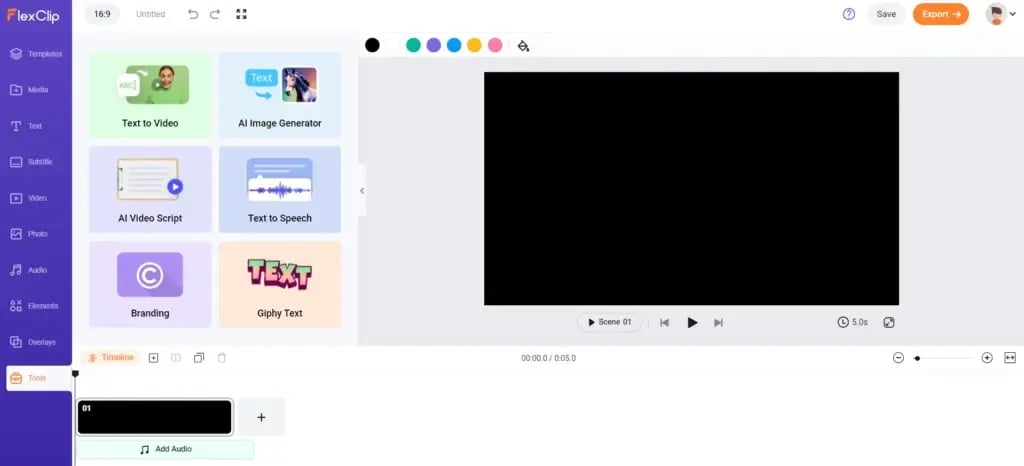Toggle the Timeline view button
The width and height of the screenshot is (1024, 466).
[110, 357]
